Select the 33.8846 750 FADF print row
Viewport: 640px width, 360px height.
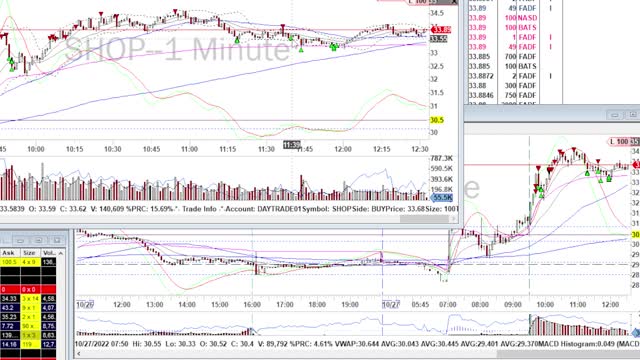coord(515,96)
